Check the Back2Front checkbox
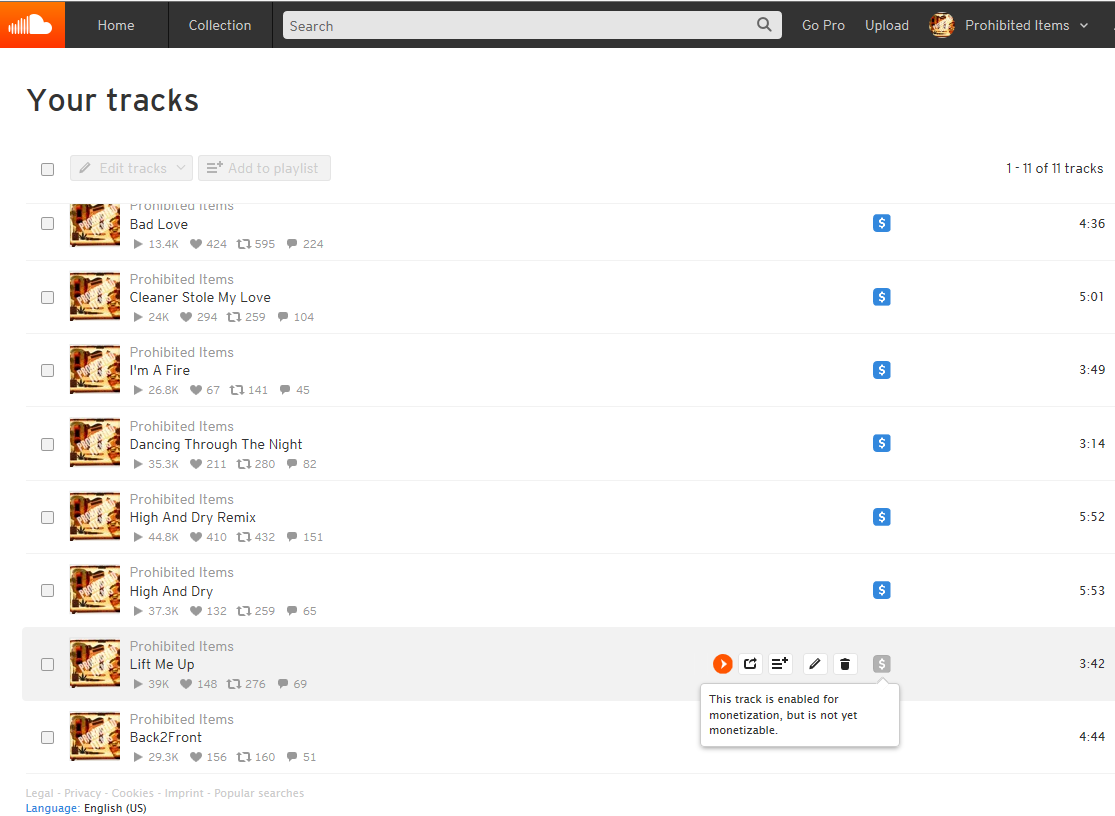 pyautogui.click(x=48, y=737)
